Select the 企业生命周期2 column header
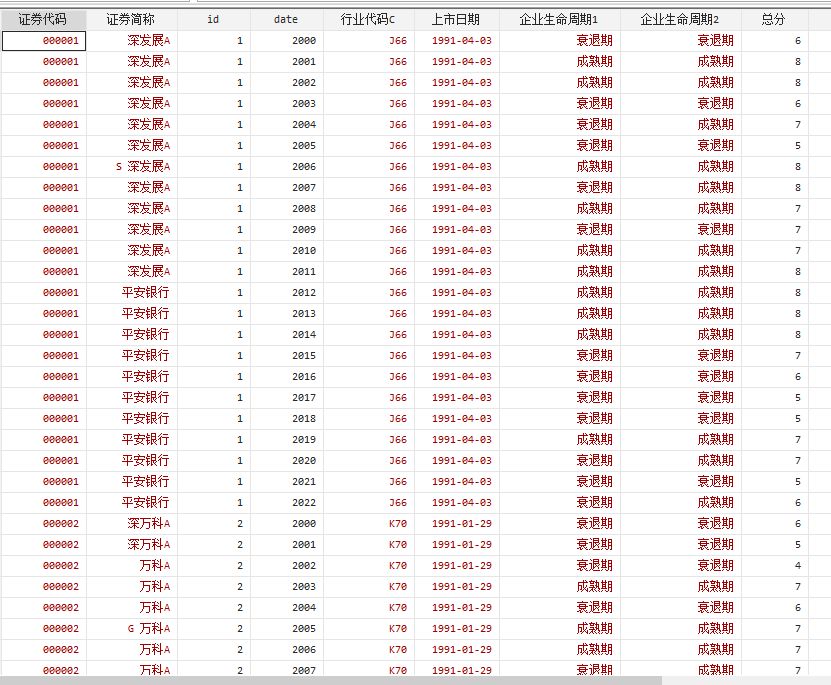831x685 pixels. click(680, 19)
